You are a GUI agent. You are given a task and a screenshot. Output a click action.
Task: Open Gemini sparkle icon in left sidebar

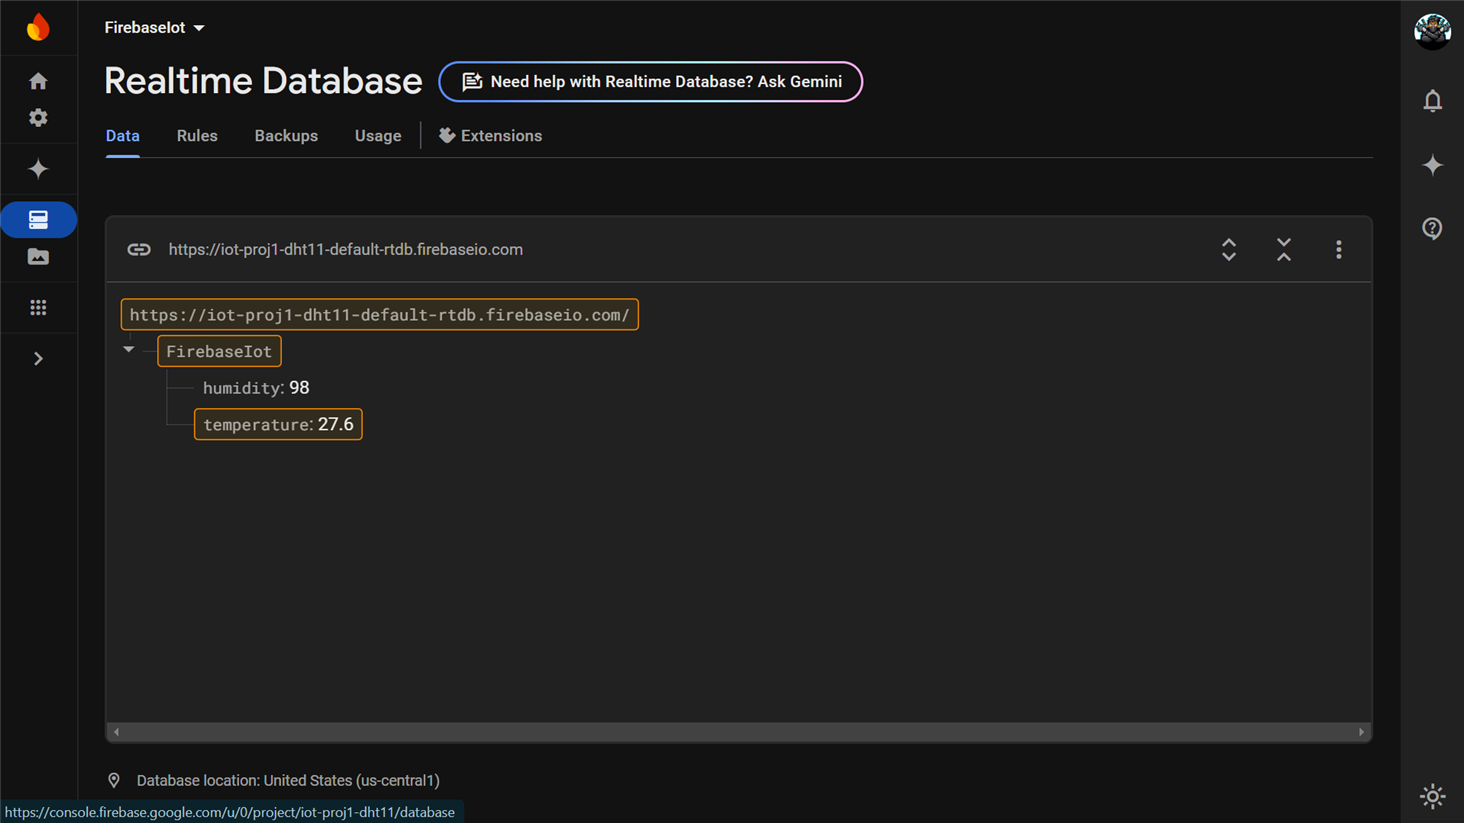[38, 169]
